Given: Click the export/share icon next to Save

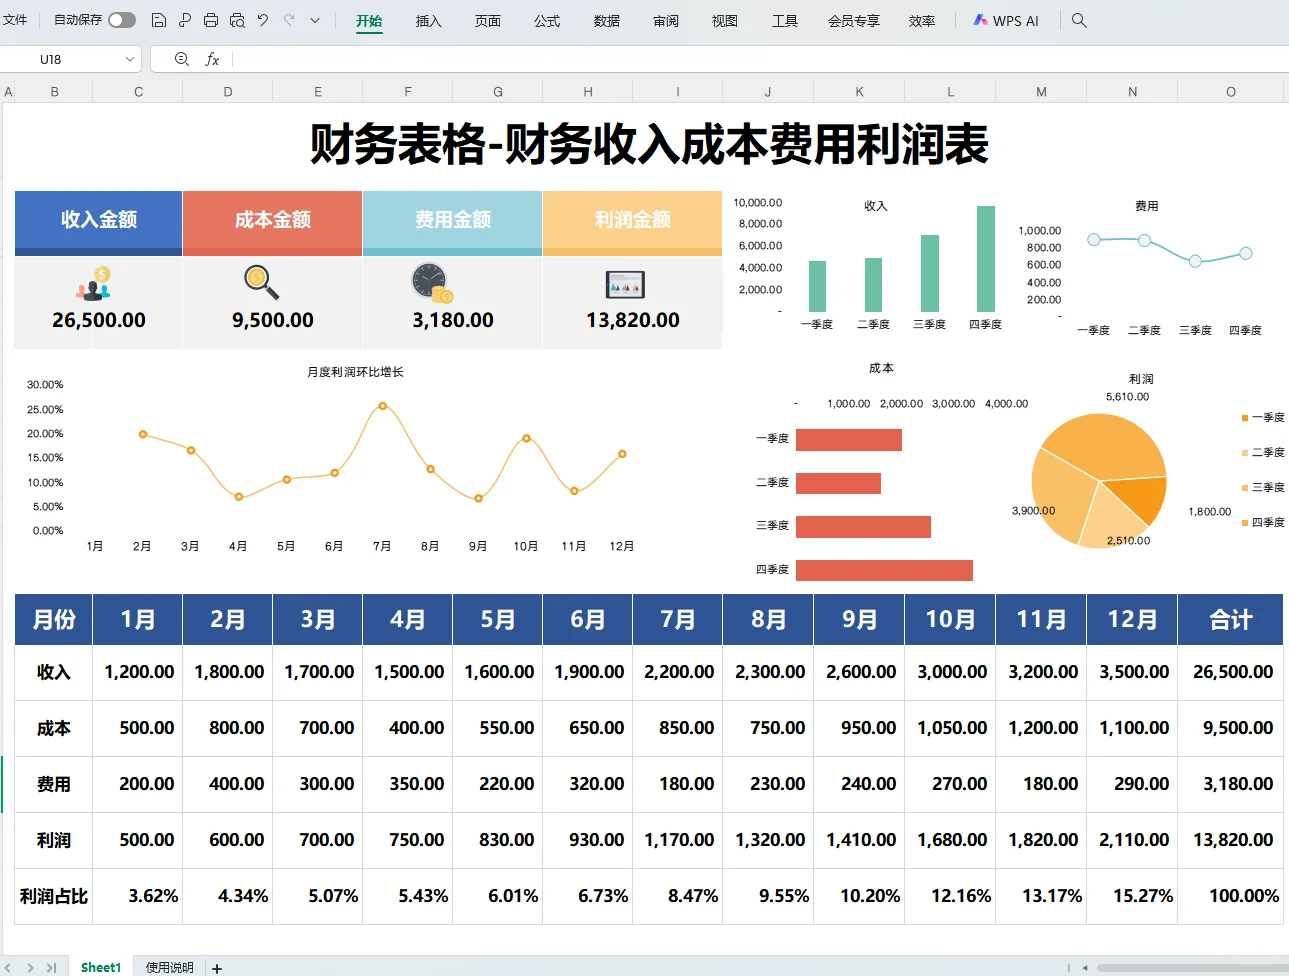Looking at the screenshot, I should (x=185, y=20).
